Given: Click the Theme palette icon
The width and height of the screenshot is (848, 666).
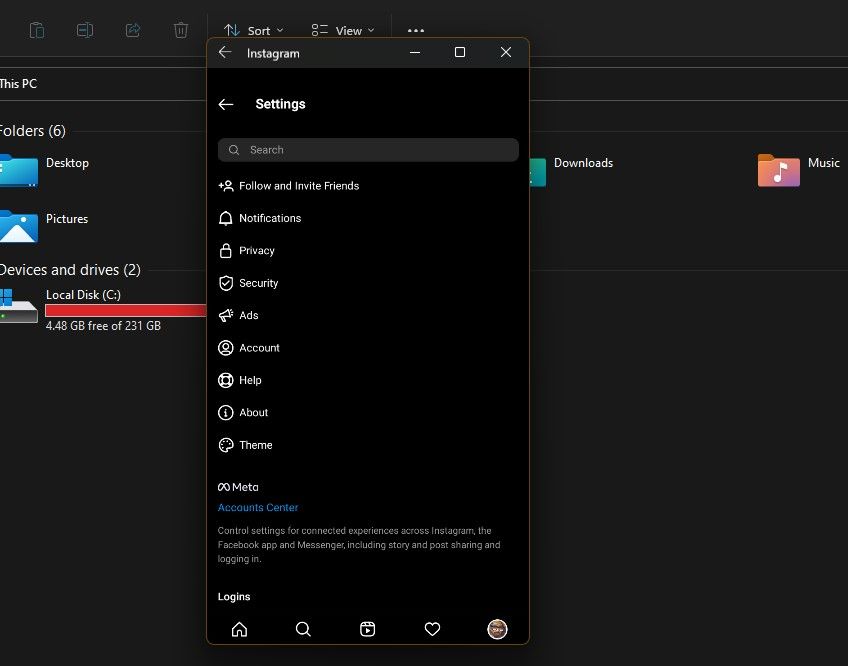Looking at the screenshot, I should [x=226, y=445].
